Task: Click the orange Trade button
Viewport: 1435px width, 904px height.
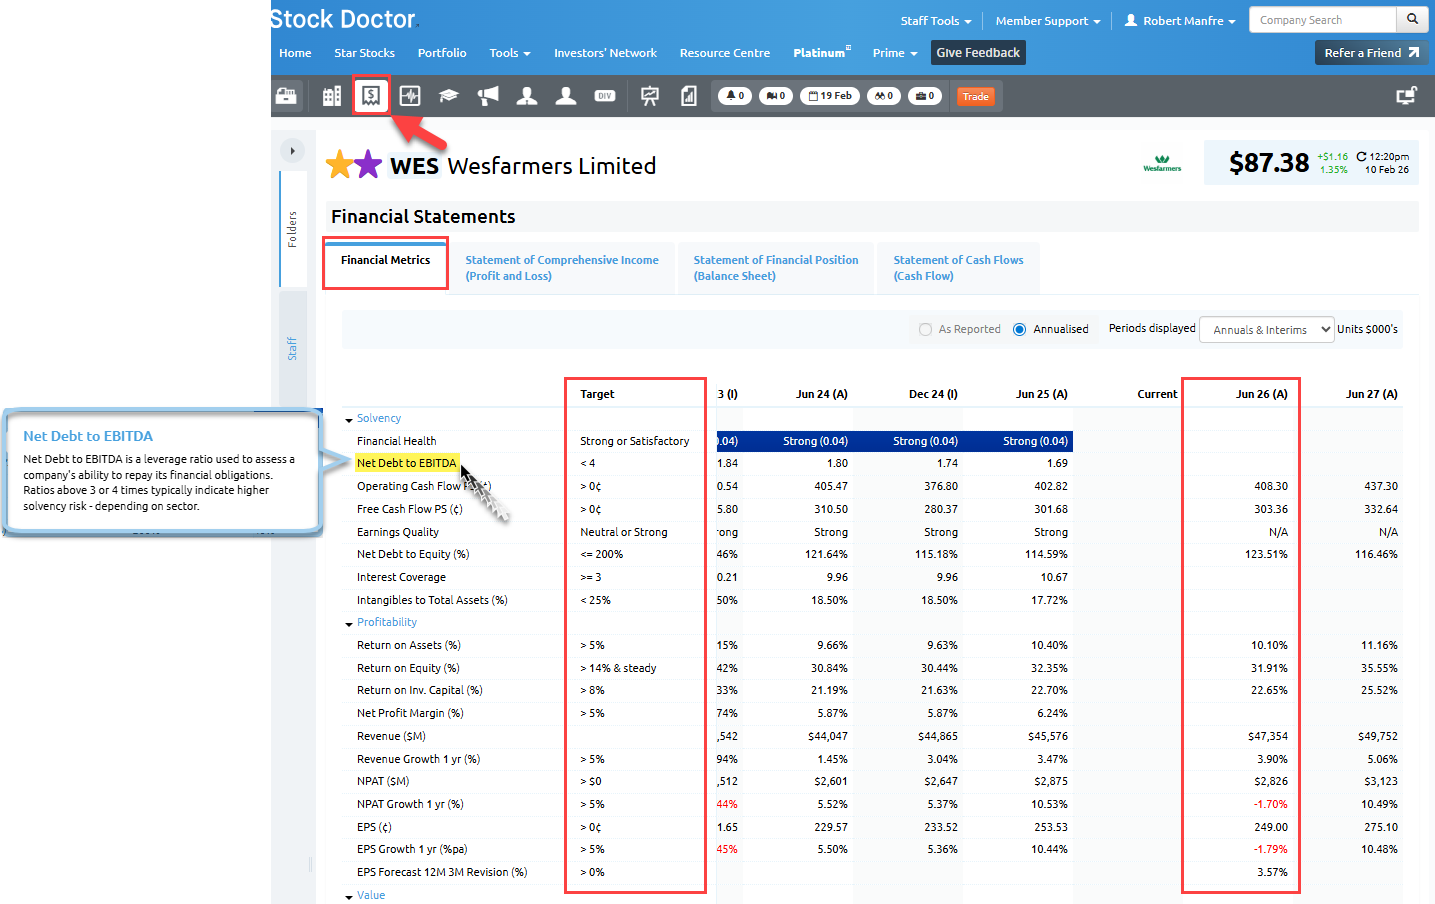Action: [975, 96]
